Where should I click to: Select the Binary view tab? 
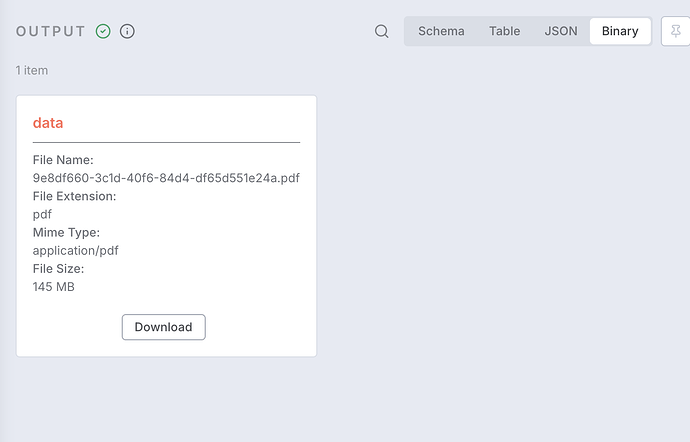(x=620, y=31)
